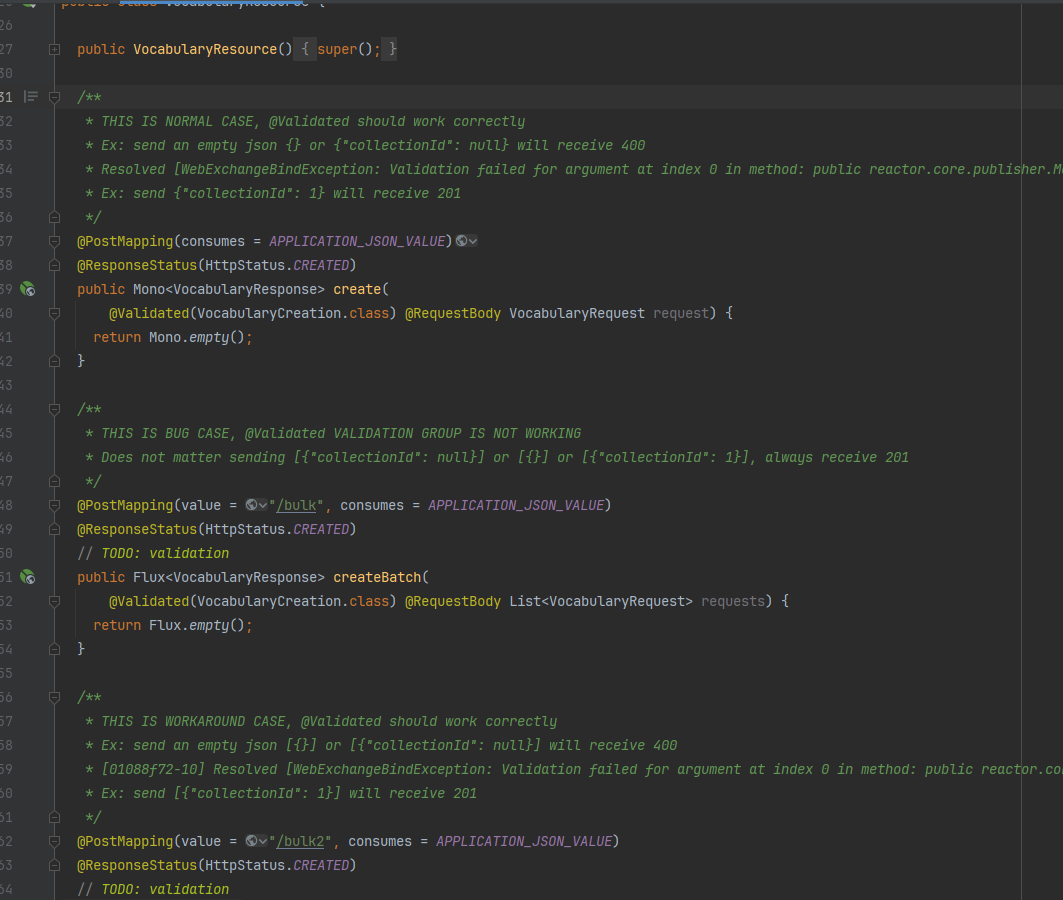The height and width of the screenshot is (900, 1063).
Task: Click the folded "{" placeholder before super();
Action: (x=305, y=49)
